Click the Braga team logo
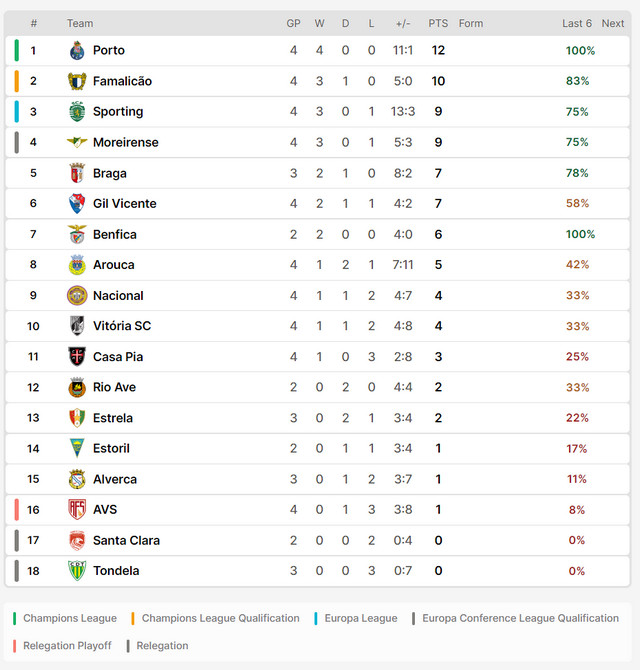 coord(77,173)
